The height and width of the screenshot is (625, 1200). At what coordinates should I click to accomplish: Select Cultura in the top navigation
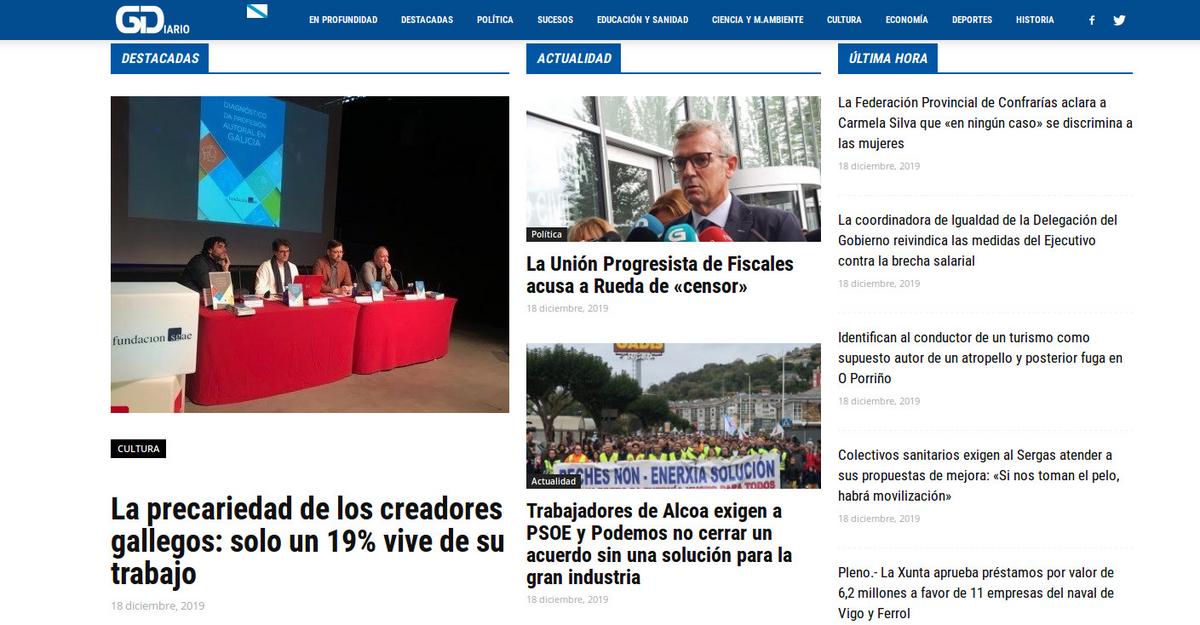pos(844,20)
